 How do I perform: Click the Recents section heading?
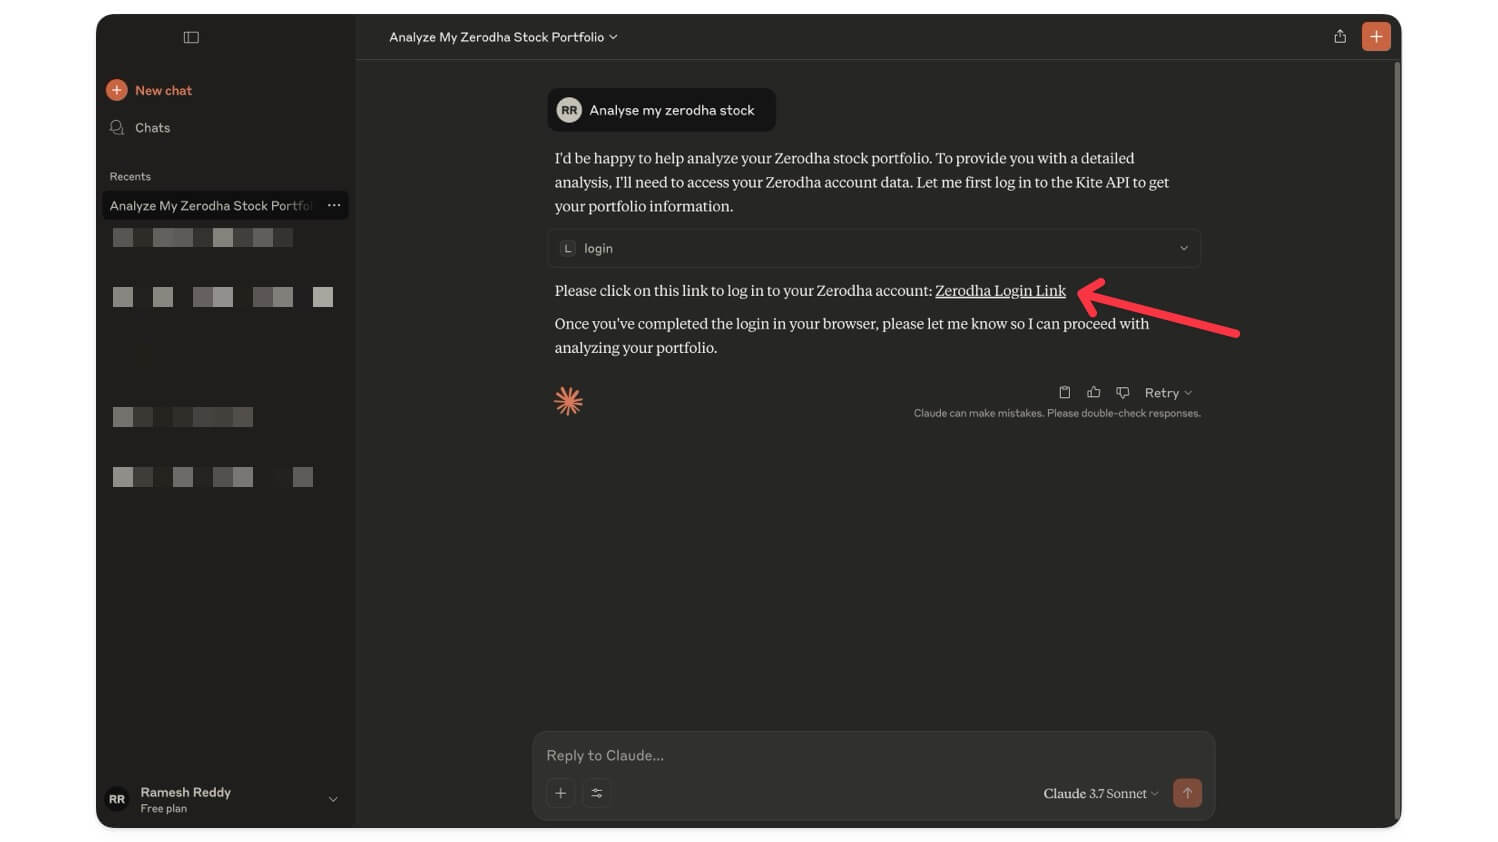pyautogui.click(x=130, y=176)
